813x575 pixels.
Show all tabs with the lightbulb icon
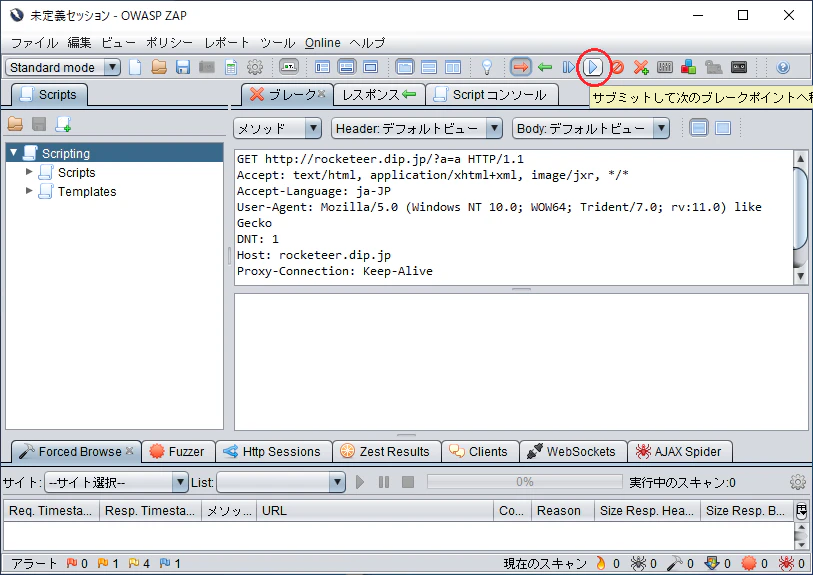point(486,67)
